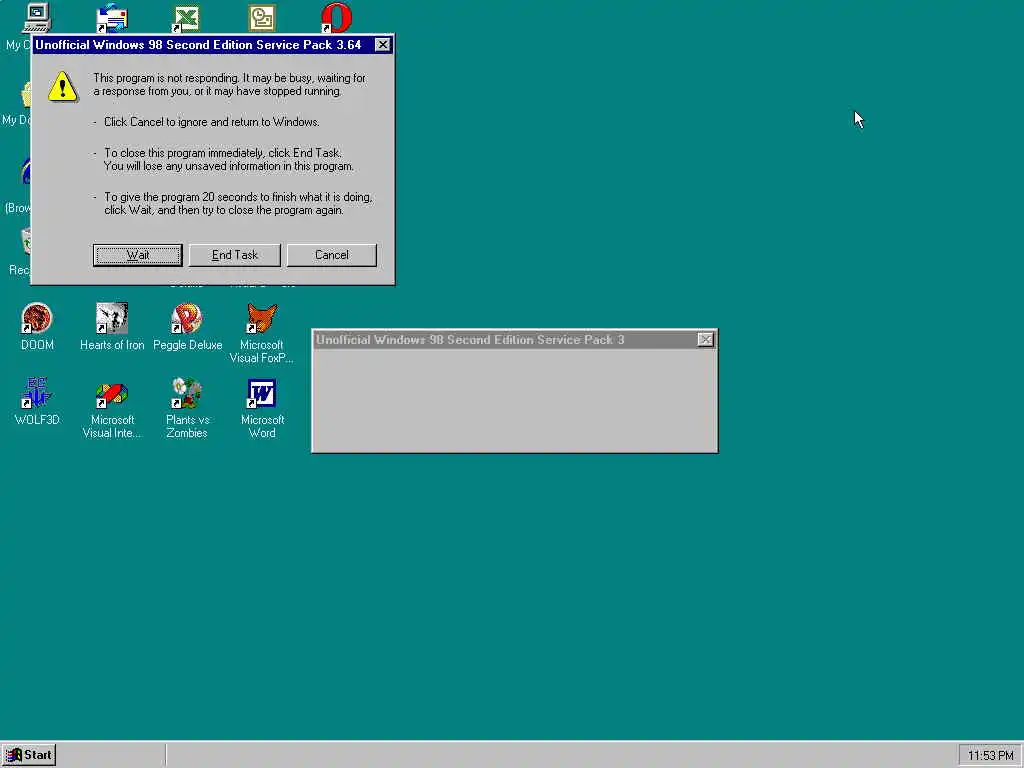
Task: Select the Hearts of Iron shortcut
Action: pos(112,327)
